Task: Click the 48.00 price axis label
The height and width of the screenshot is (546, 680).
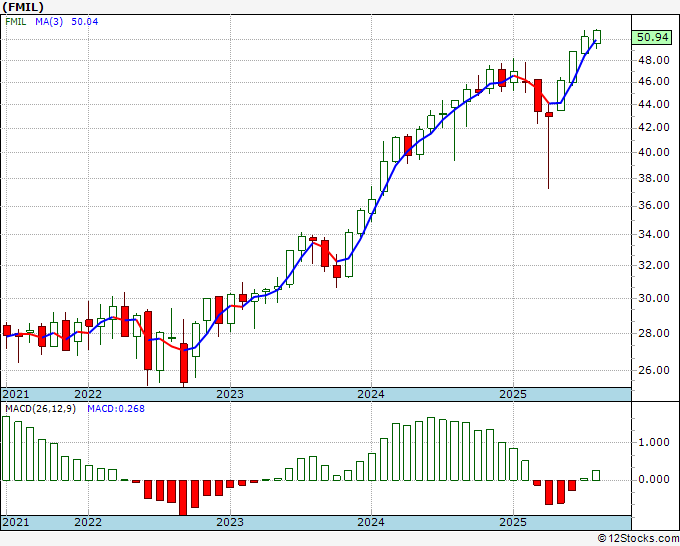Action: pyautogui.click(x=654, y=60)
